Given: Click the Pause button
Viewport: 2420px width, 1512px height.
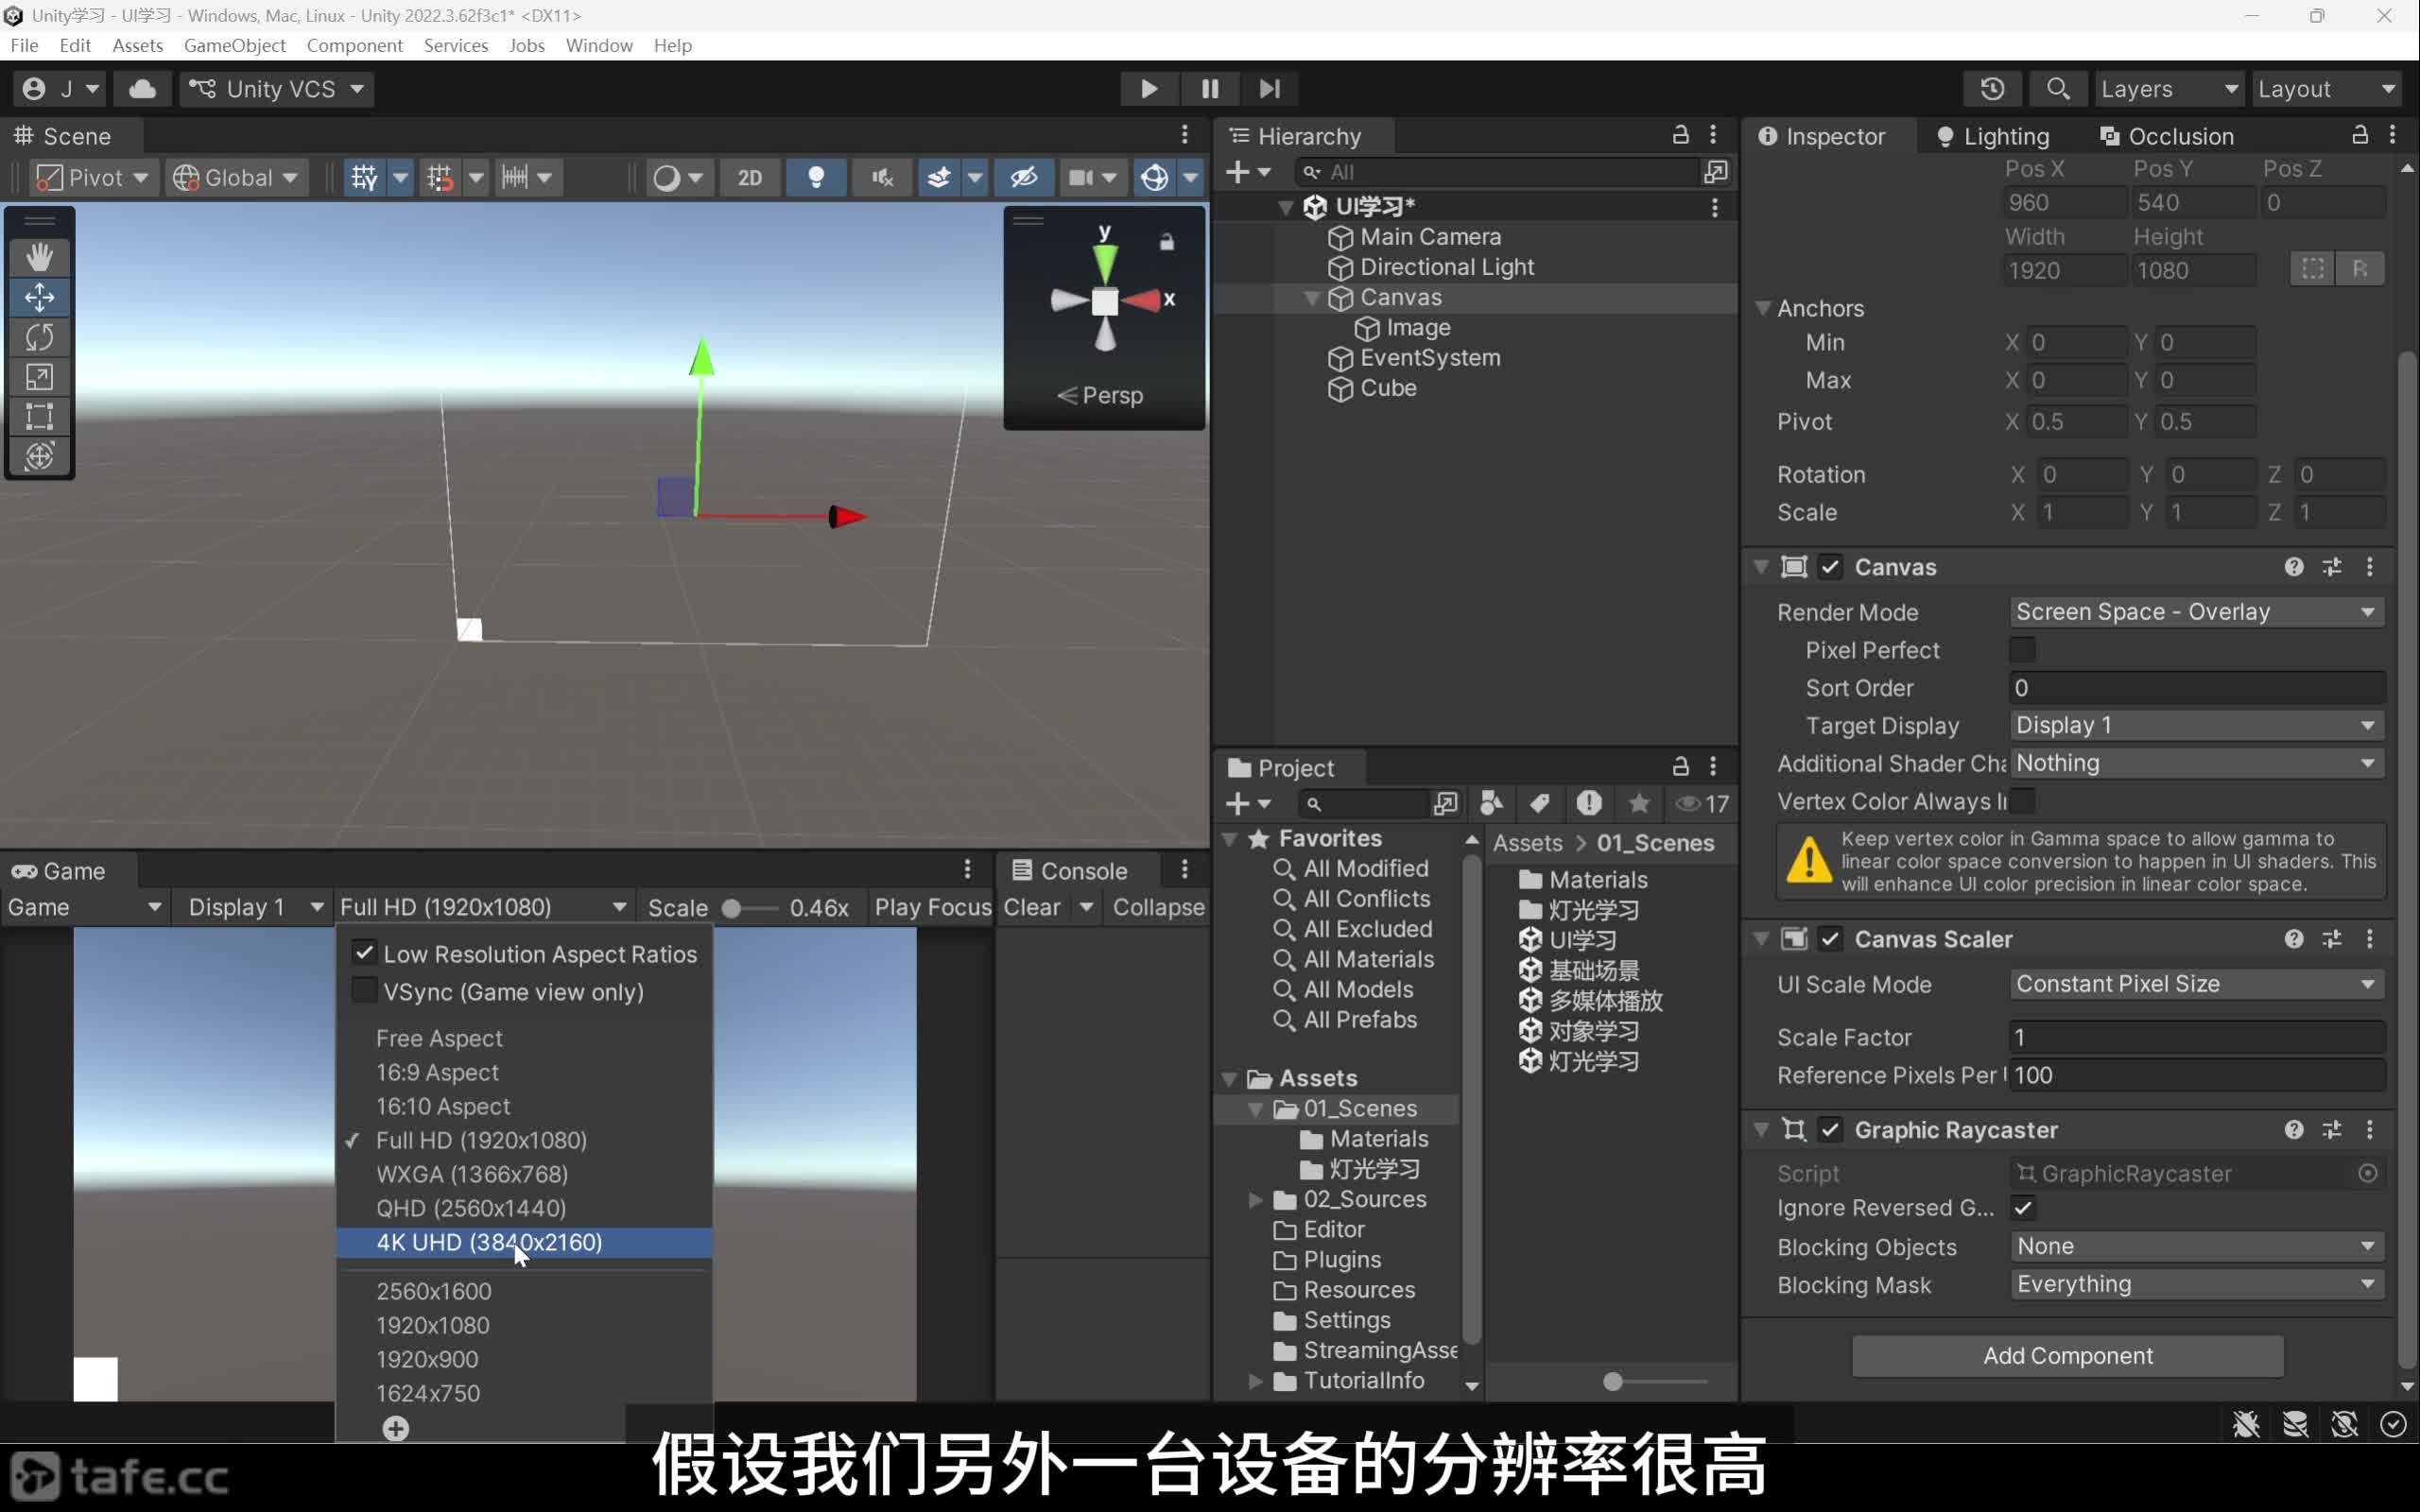Looking at the screenshot, I should click(x=1209, y=89).
